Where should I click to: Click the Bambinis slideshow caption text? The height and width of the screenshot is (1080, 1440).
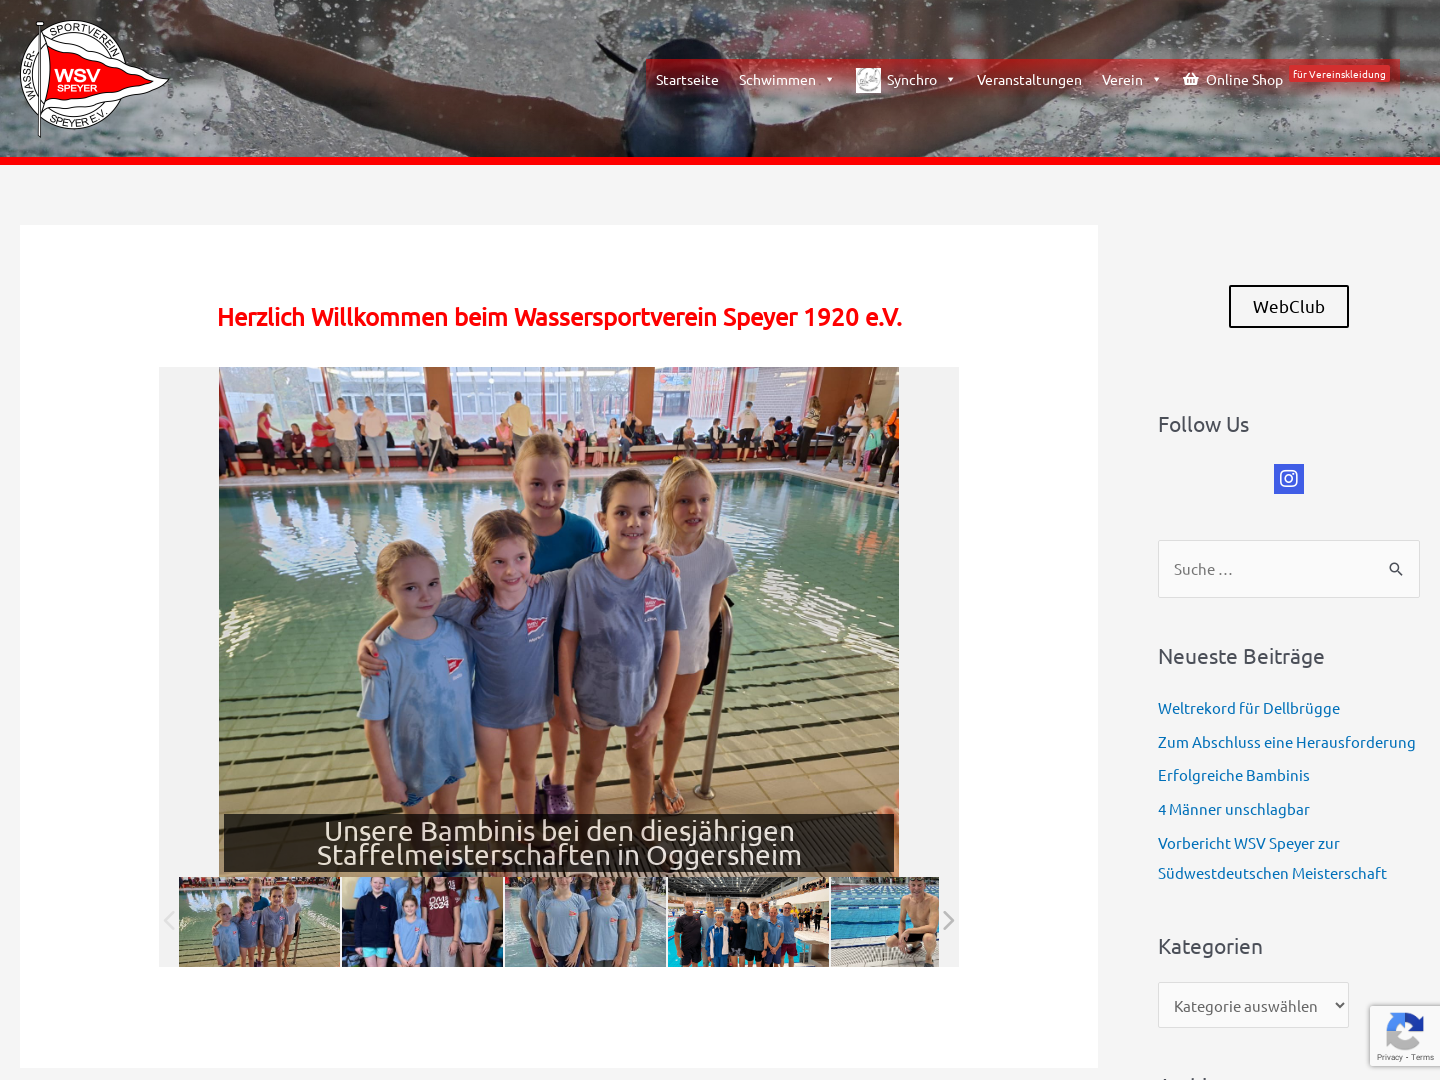(x=559, y=843)
